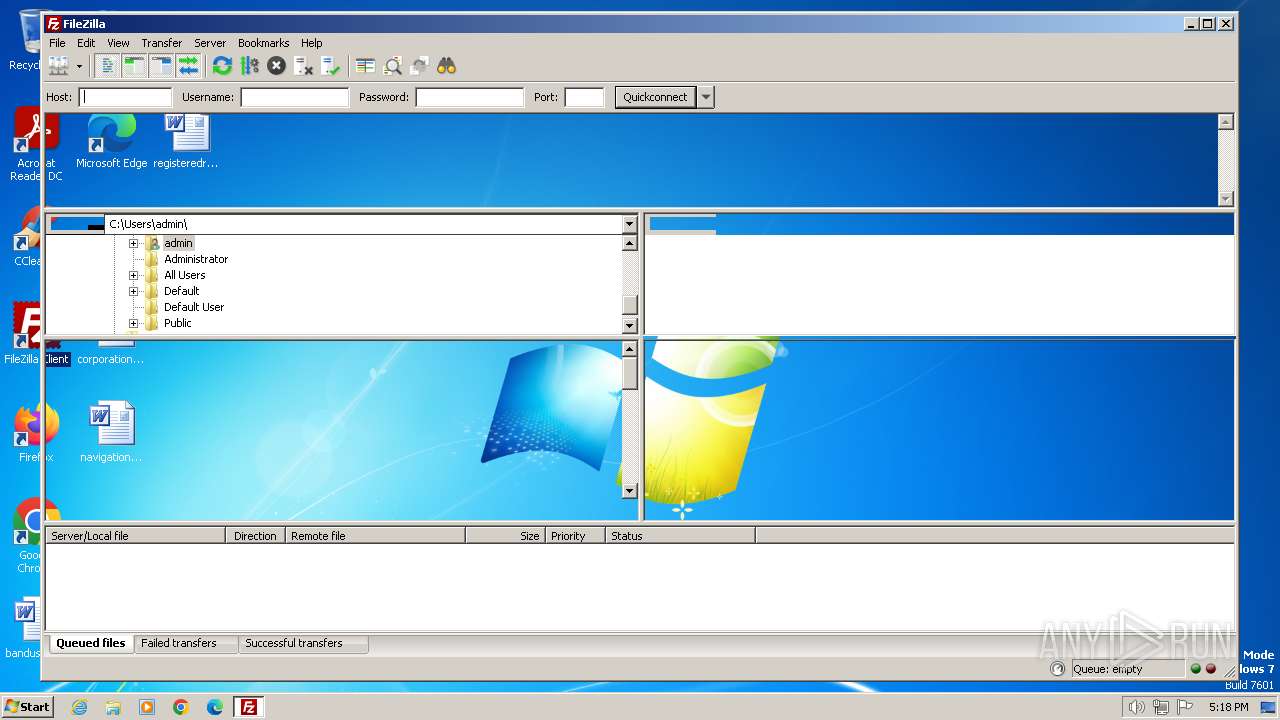Screen dimensions: 1280x720
Task: Click the Quickconnect button
Action: coord(655,97)
